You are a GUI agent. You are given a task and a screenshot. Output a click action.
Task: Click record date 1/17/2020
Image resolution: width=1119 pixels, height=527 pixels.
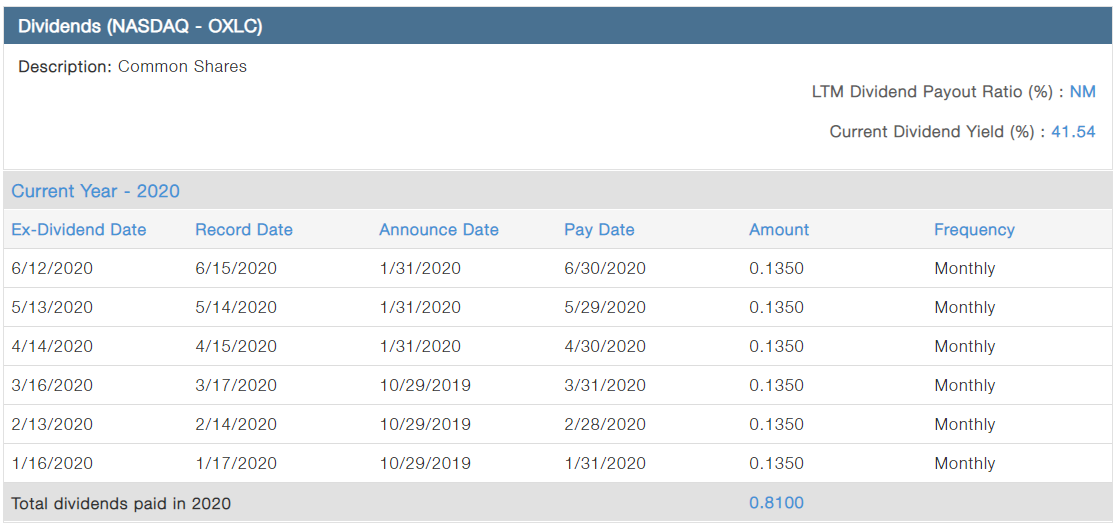pos(236,463)
